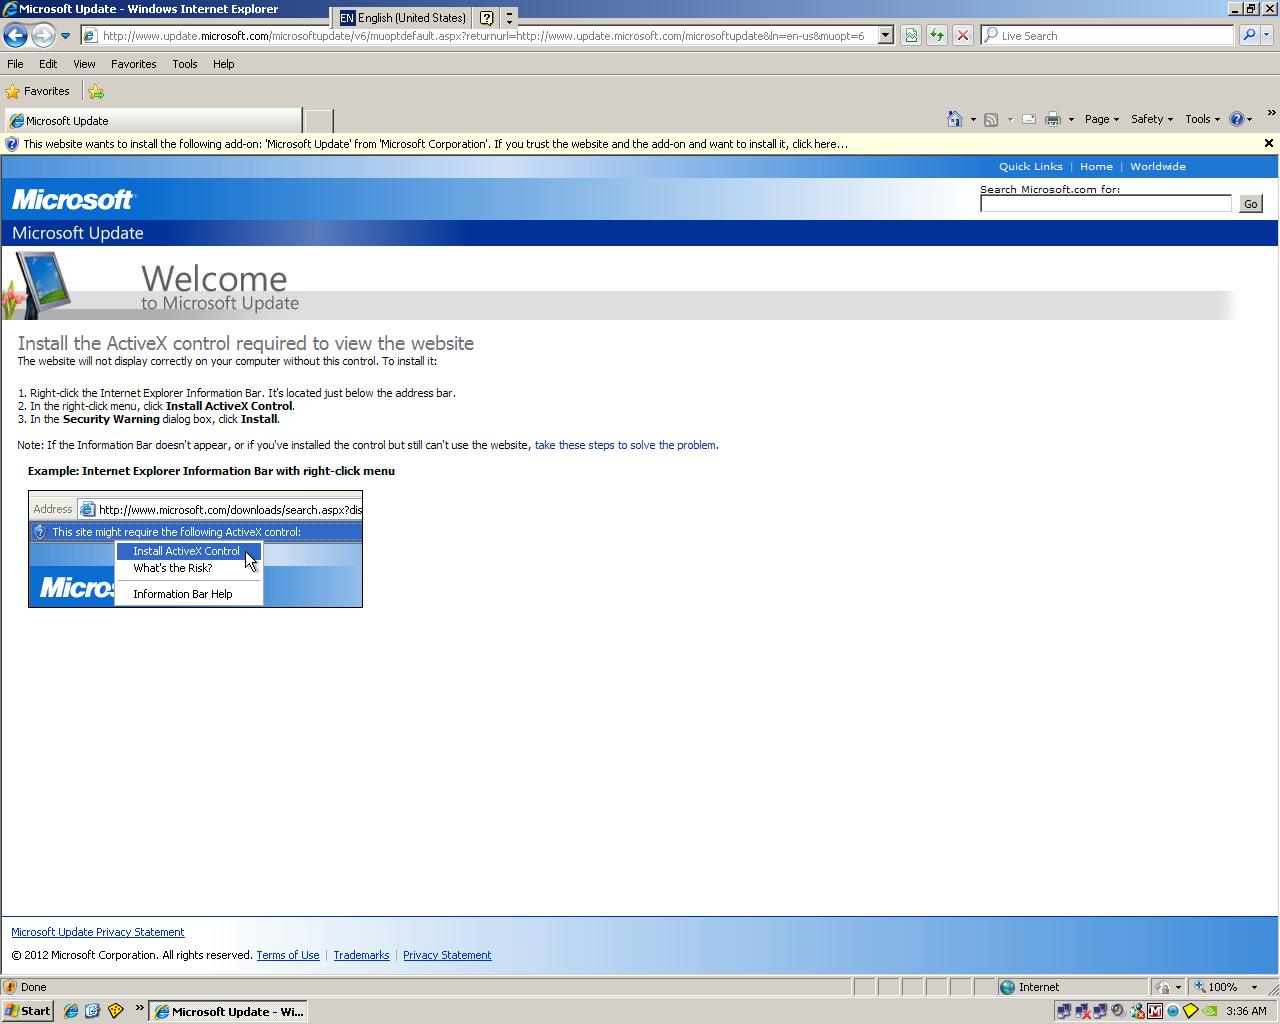Click the Search Microsoft.com text field

1106,204
